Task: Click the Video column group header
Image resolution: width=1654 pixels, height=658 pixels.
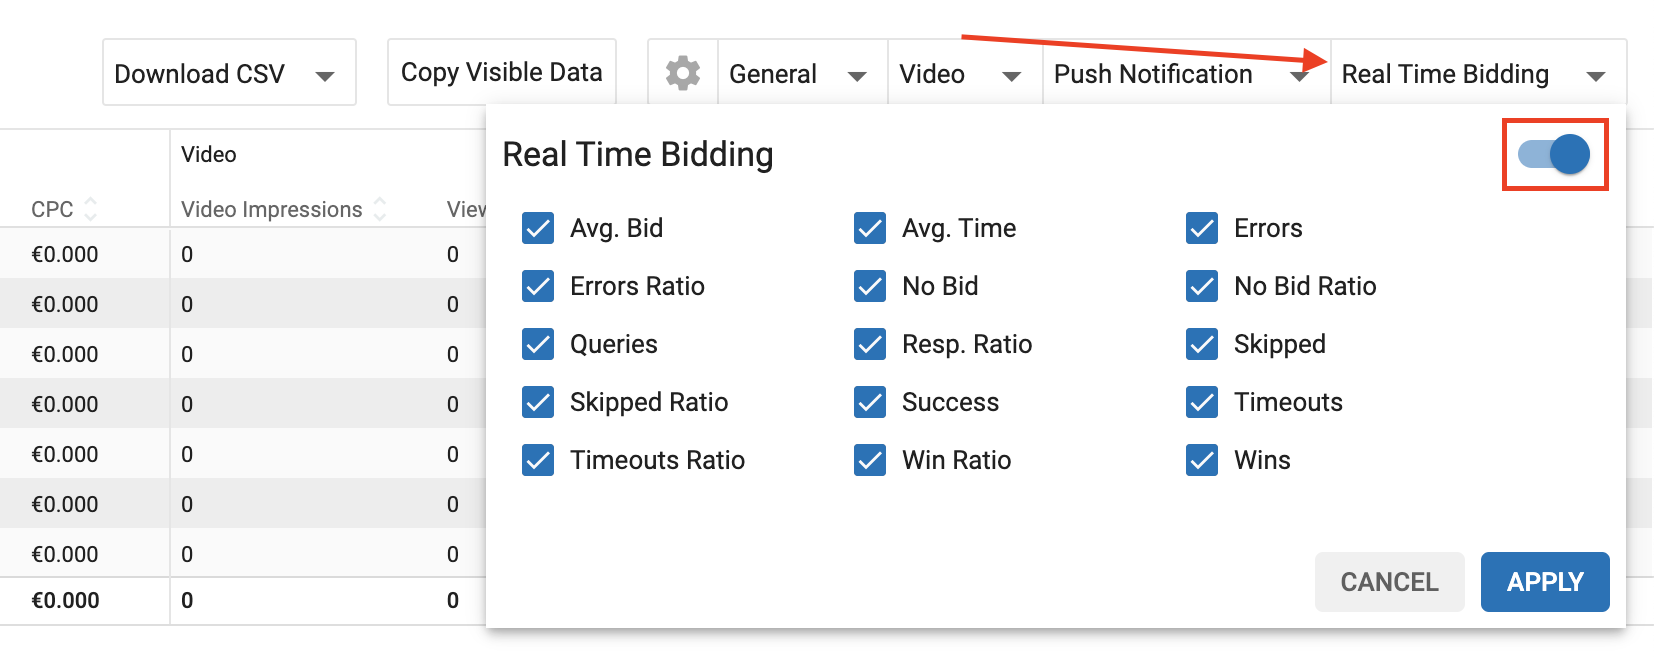Action: tap(209, 154)
